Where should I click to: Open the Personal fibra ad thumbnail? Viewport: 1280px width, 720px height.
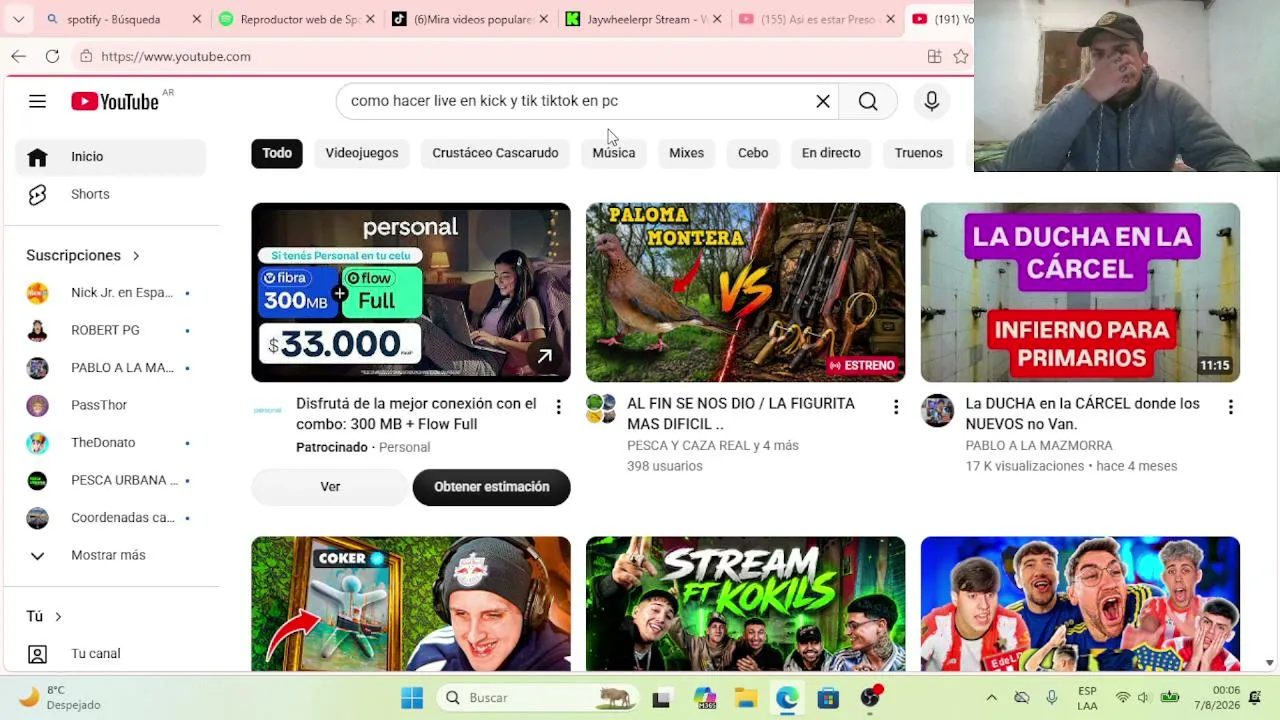[411, 292]
